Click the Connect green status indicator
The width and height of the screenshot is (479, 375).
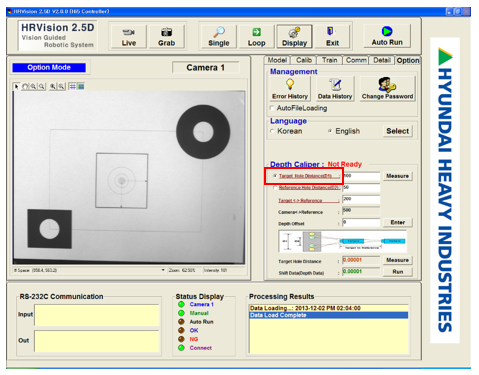(181, 348)
